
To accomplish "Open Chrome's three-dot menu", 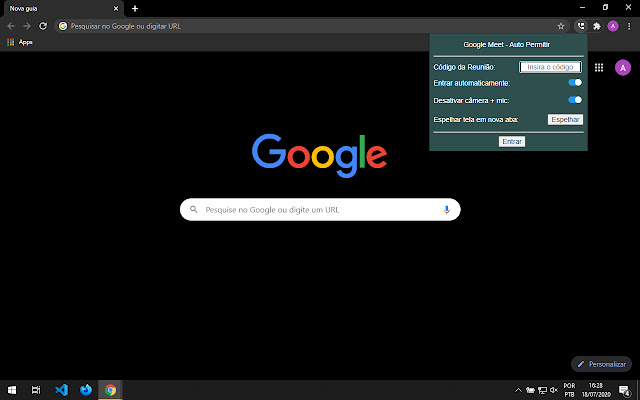I will coord(629,26).
